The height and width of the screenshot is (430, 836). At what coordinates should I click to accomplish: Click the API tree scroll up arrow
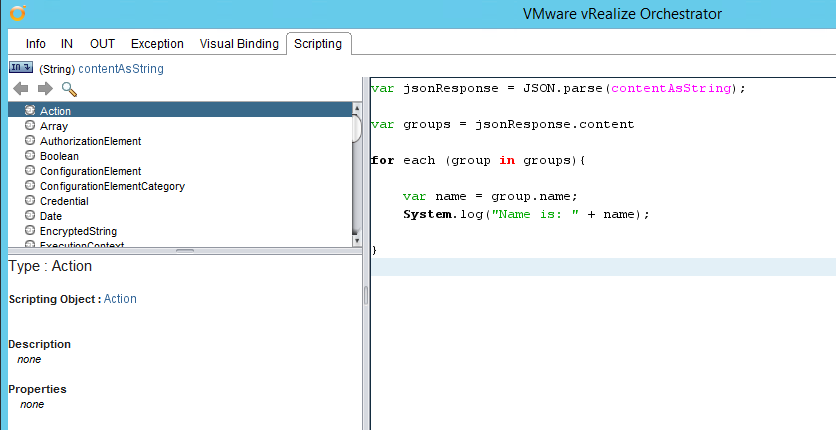357,108
